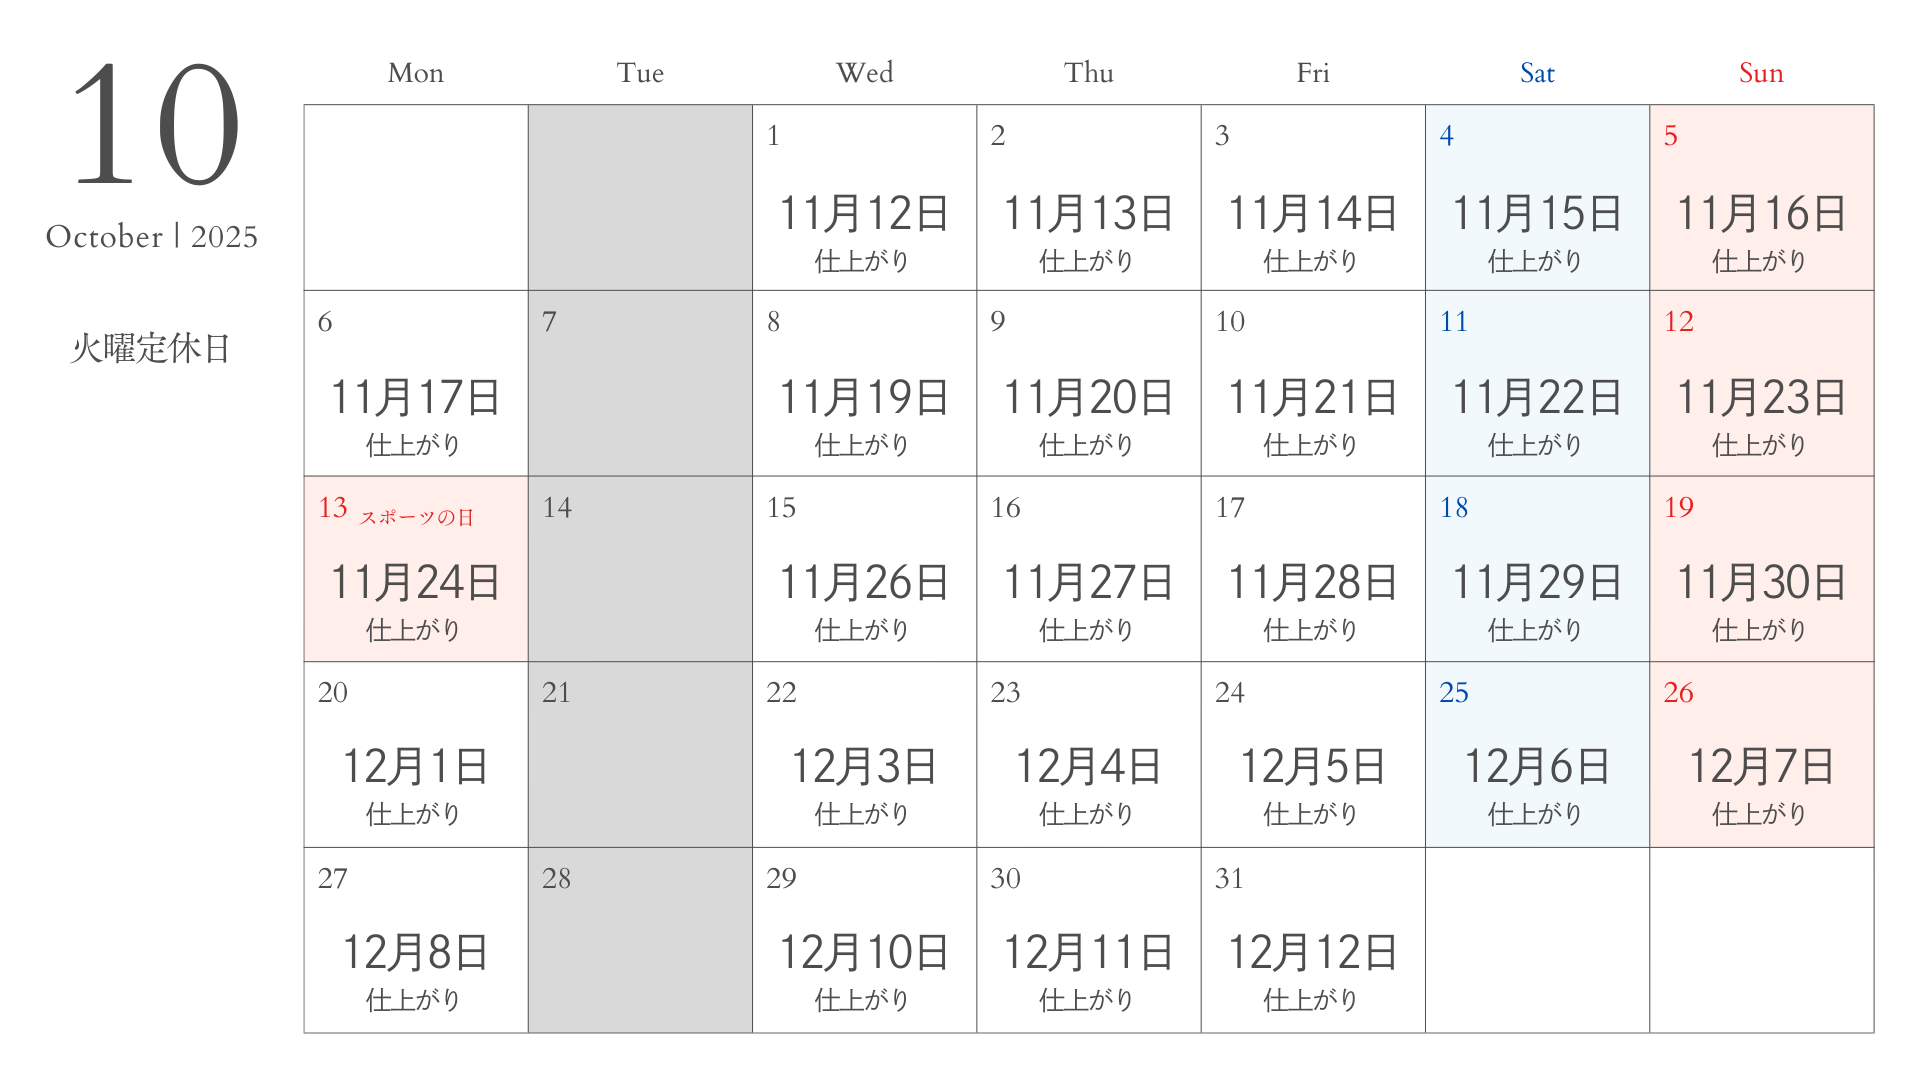
Task: Click the Mon column header
Action: pyautogui.click(x=416, y=73)
